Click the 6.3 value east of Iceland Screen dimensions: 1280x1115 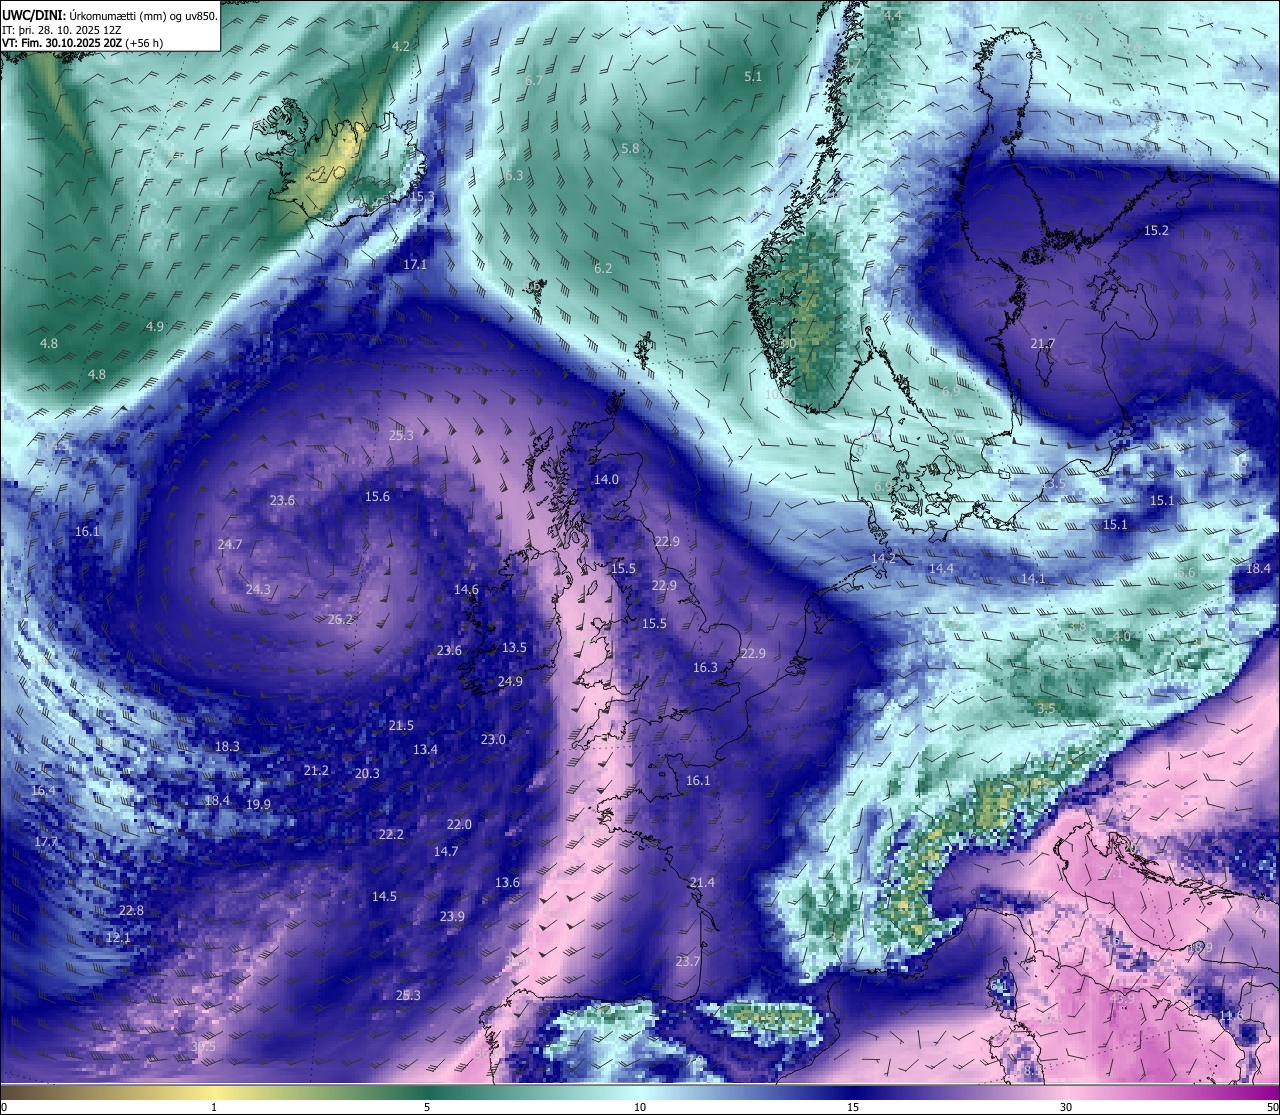[514, 175]
